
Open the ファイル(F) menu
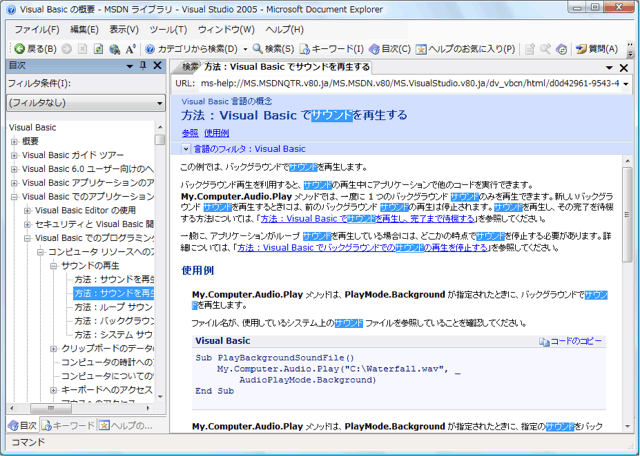(37, 29)
